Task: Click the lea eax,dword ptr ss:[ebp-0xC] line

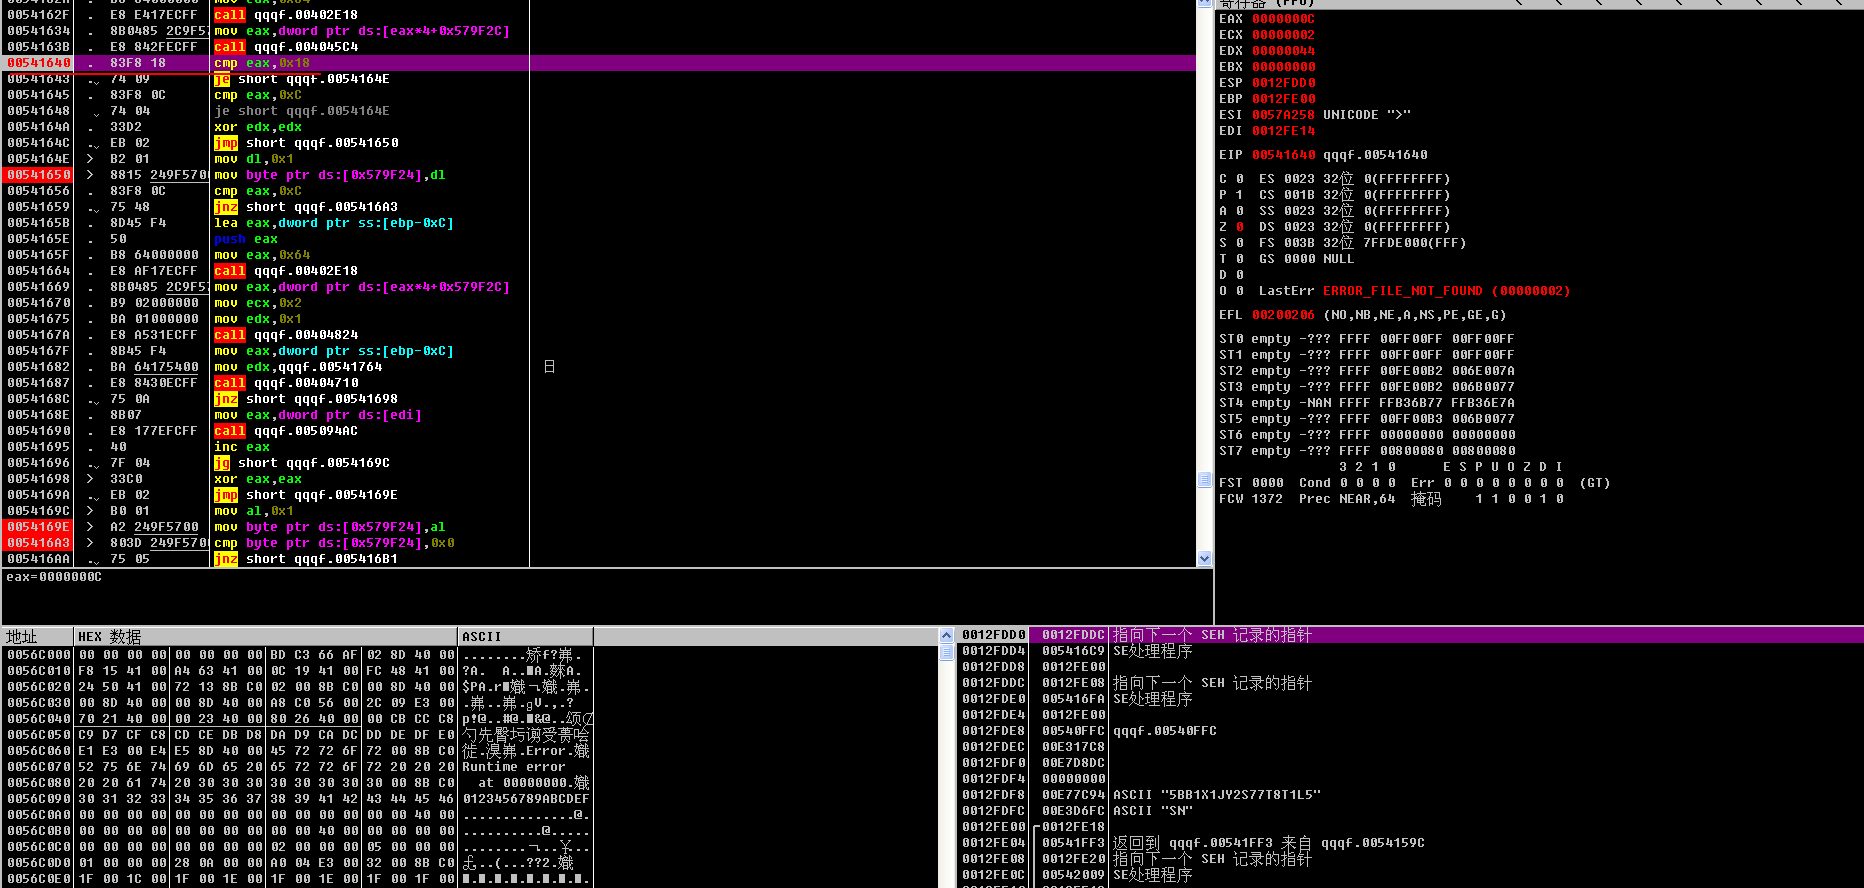Action: pos(334,223)
